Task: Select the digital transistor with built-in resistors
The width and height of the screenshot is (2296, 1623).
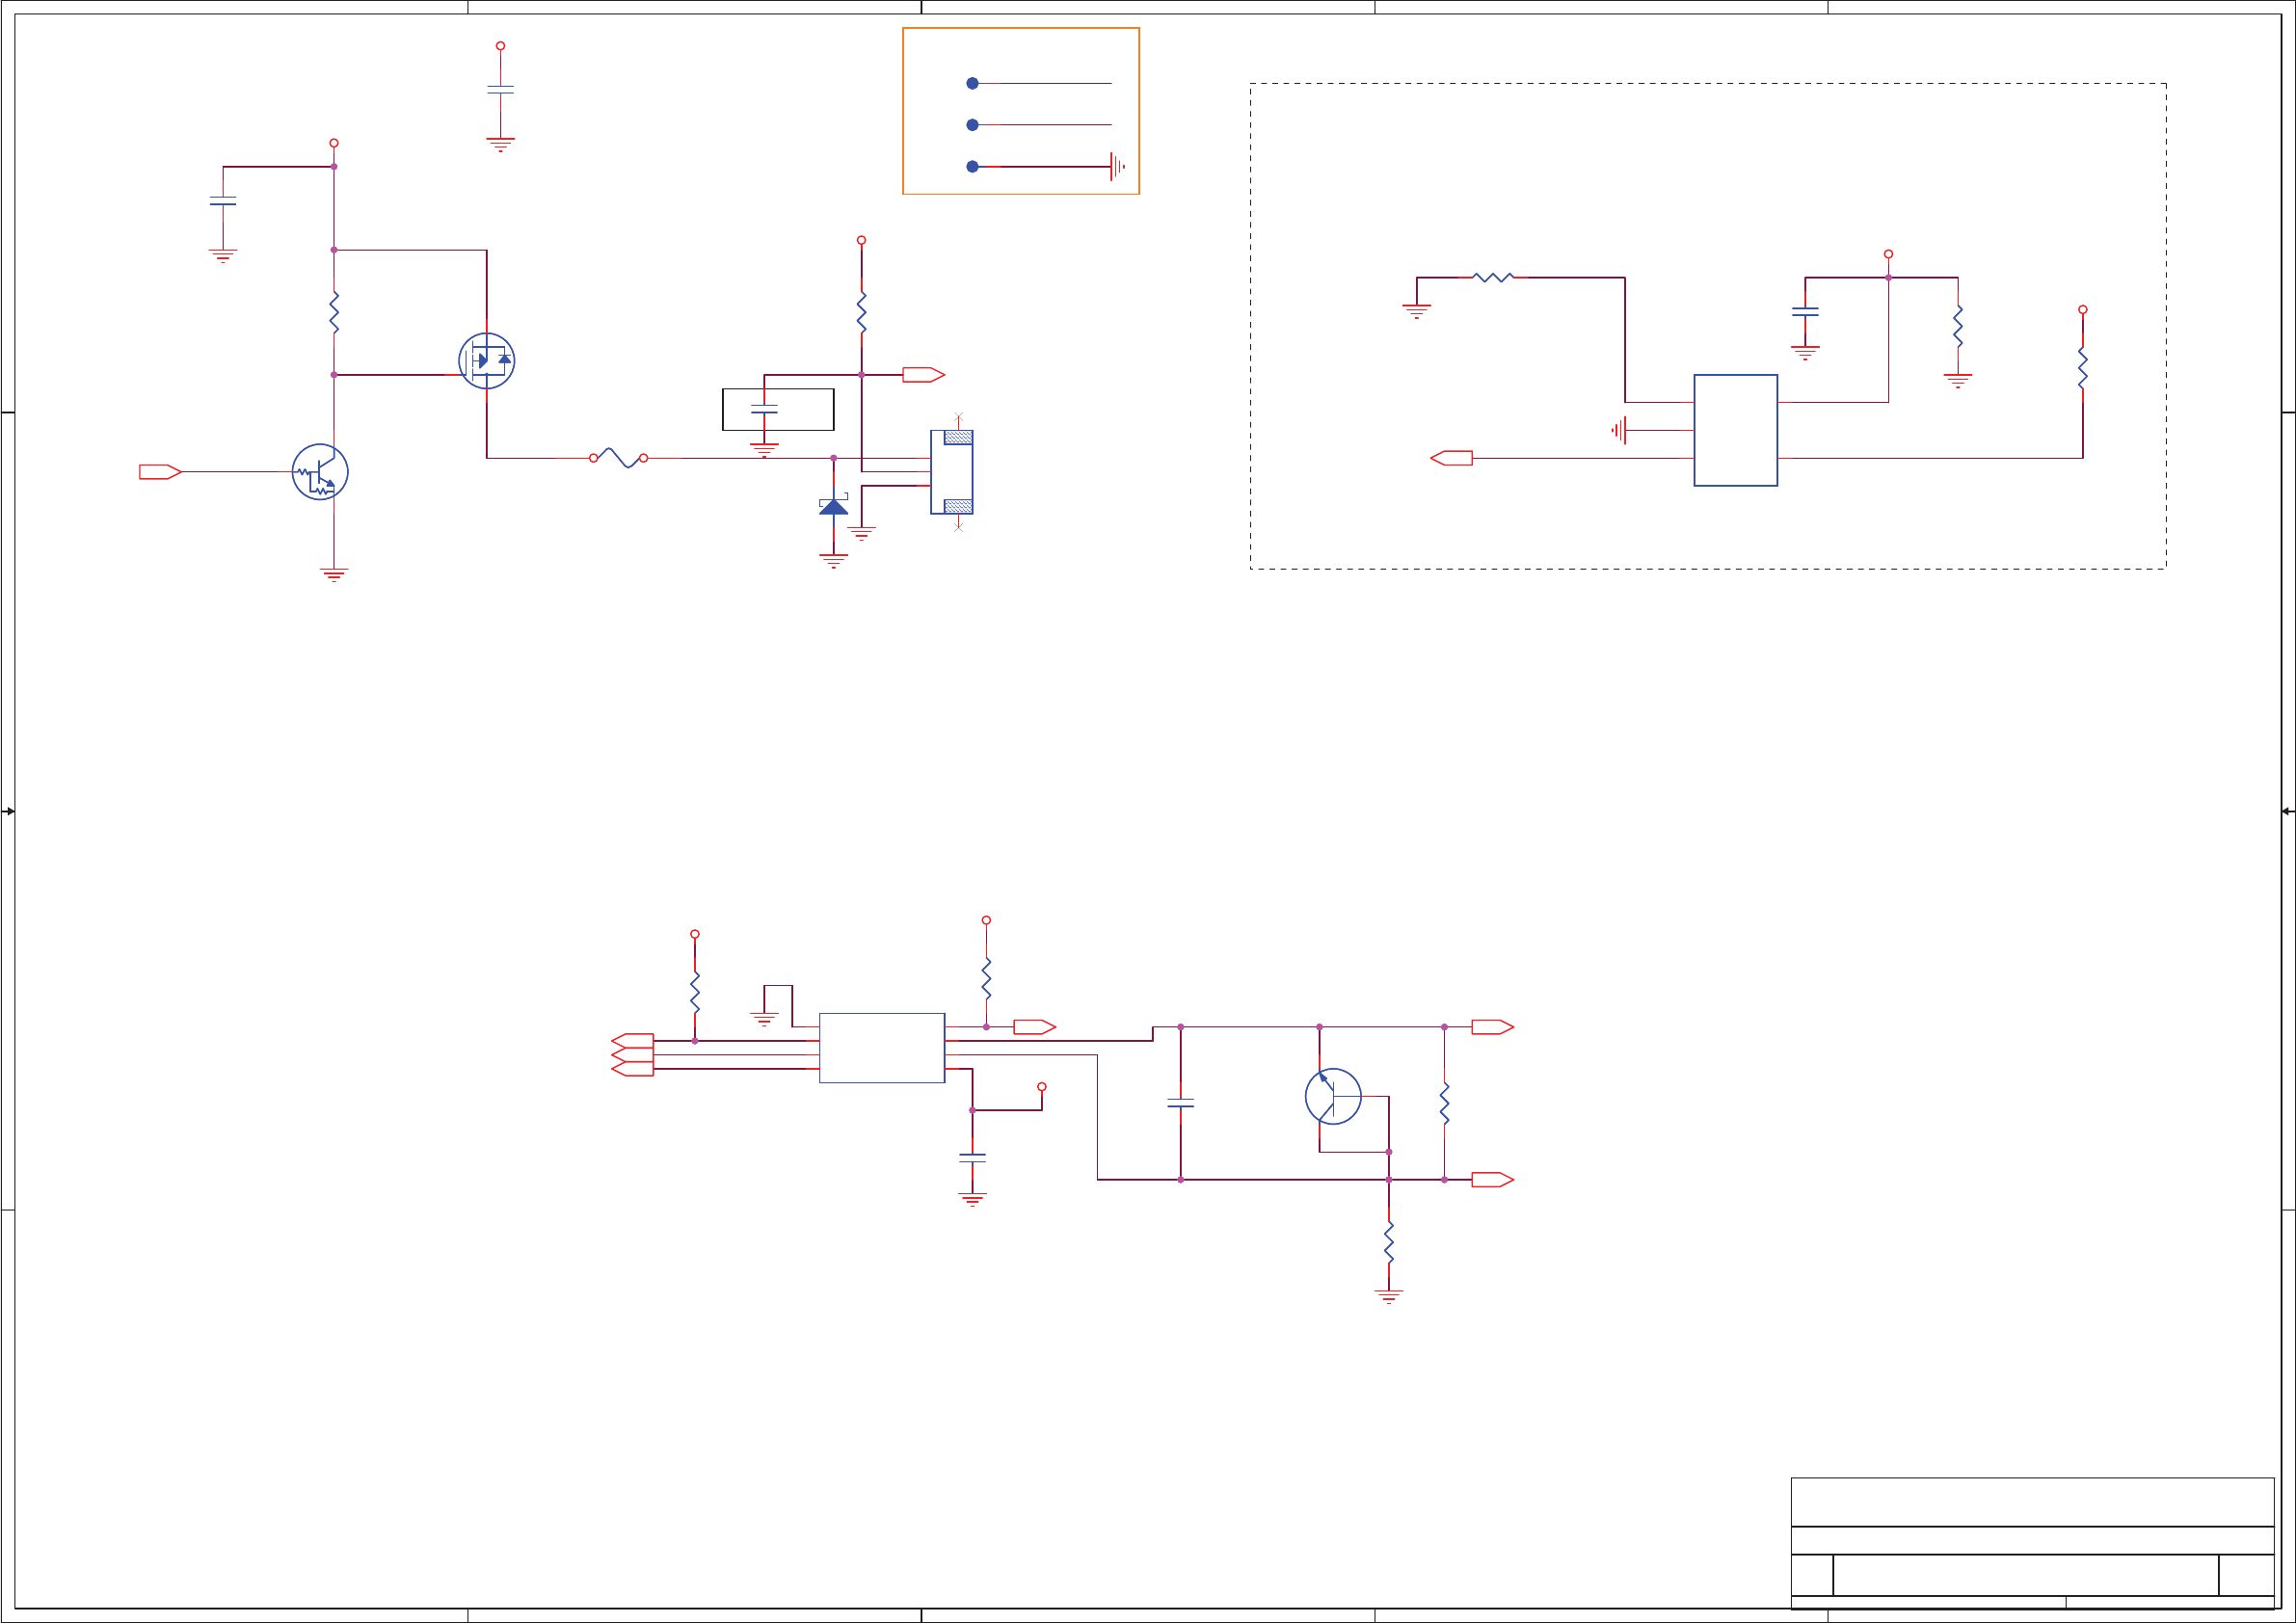Action: pos(320,472)
